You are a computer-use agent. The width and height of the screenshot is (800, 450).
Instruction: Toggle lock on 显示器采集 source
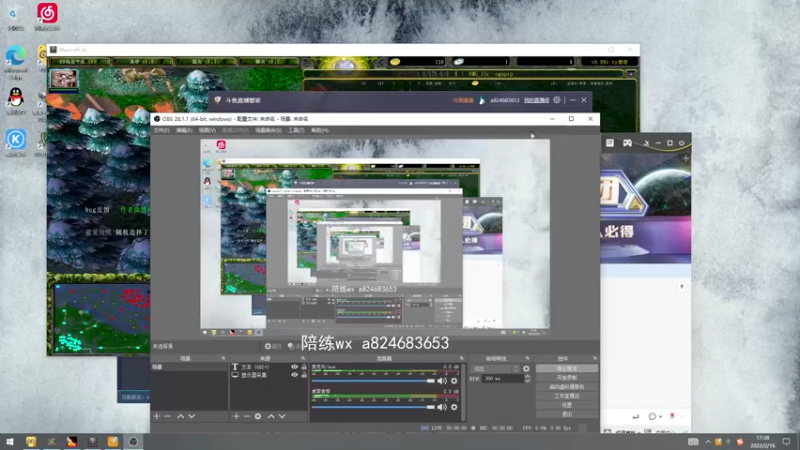pyautogui.click(x=304, y=374)
